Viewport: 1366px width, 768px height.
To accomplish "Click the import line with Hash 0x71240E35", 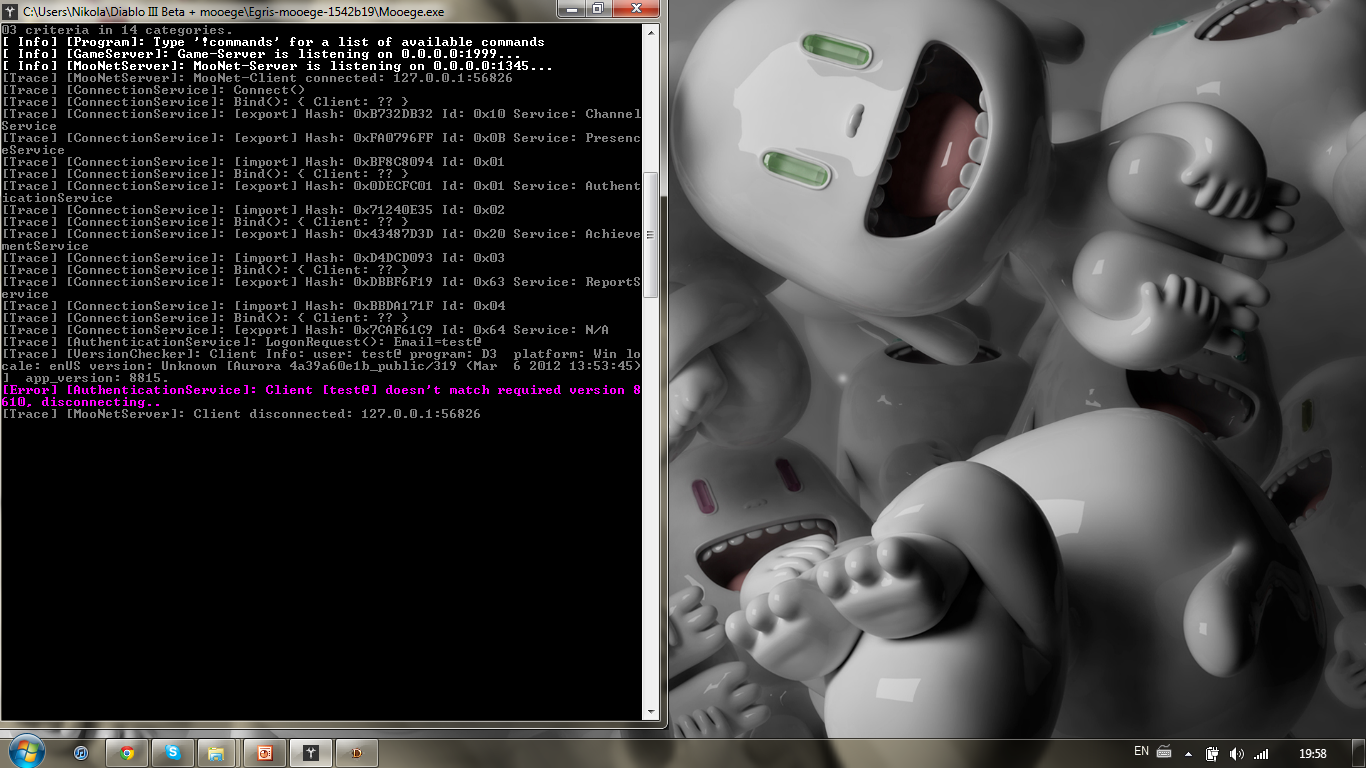I will (x=253, y=210).
